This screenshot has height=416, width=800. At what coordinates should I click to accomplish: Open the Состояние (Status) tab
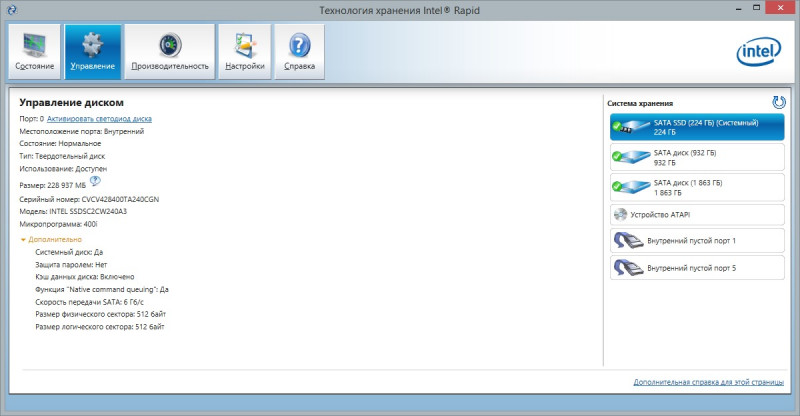coord(34,52)
